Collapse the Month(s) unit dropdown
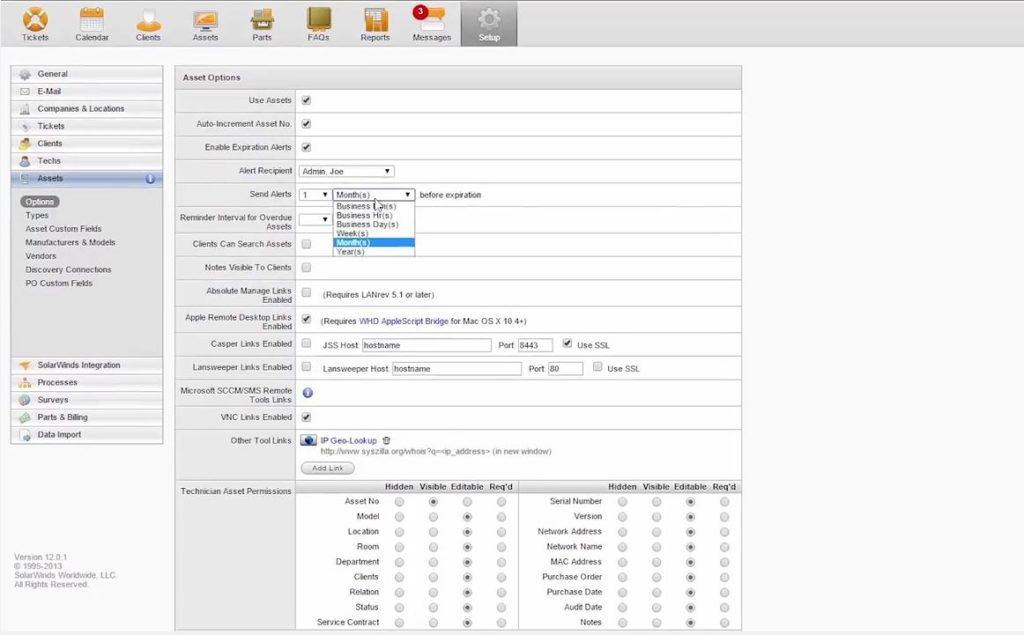Viewport: 1024px width, 635px height. (374, 195)
